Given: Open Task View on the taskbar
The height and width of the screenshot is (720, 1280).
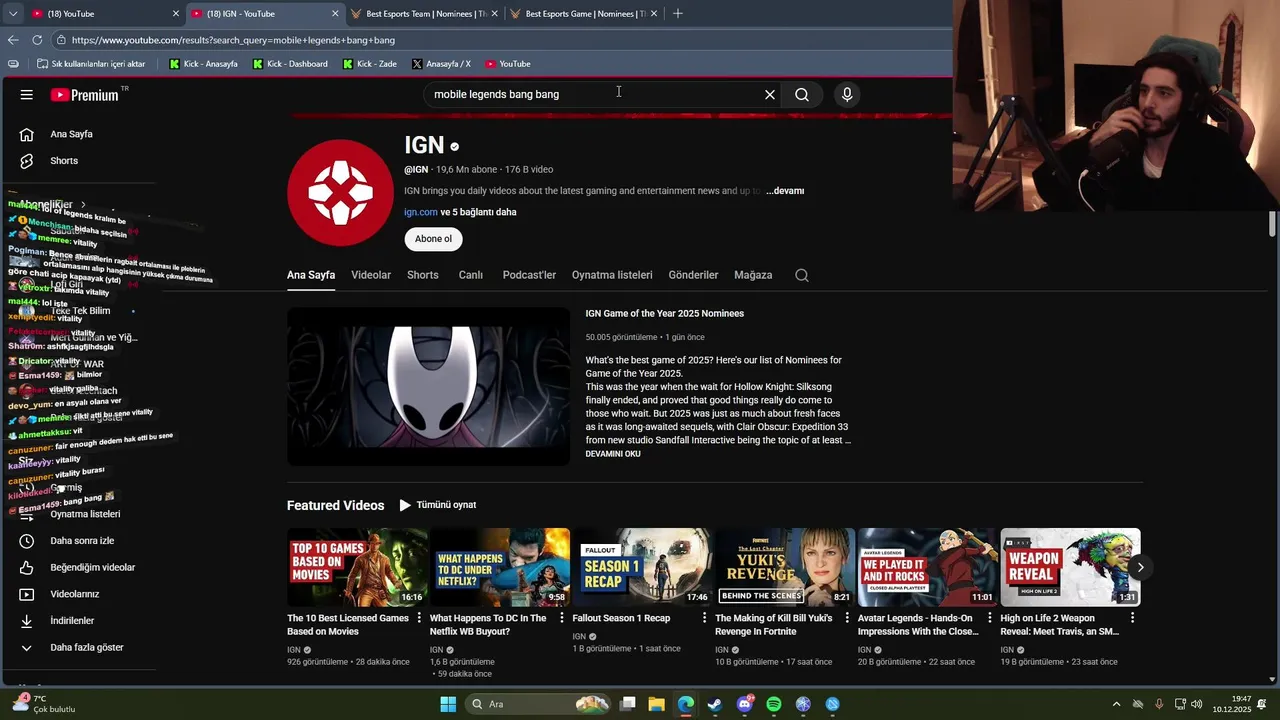Looking at the screenshot, I should [627, 704].
